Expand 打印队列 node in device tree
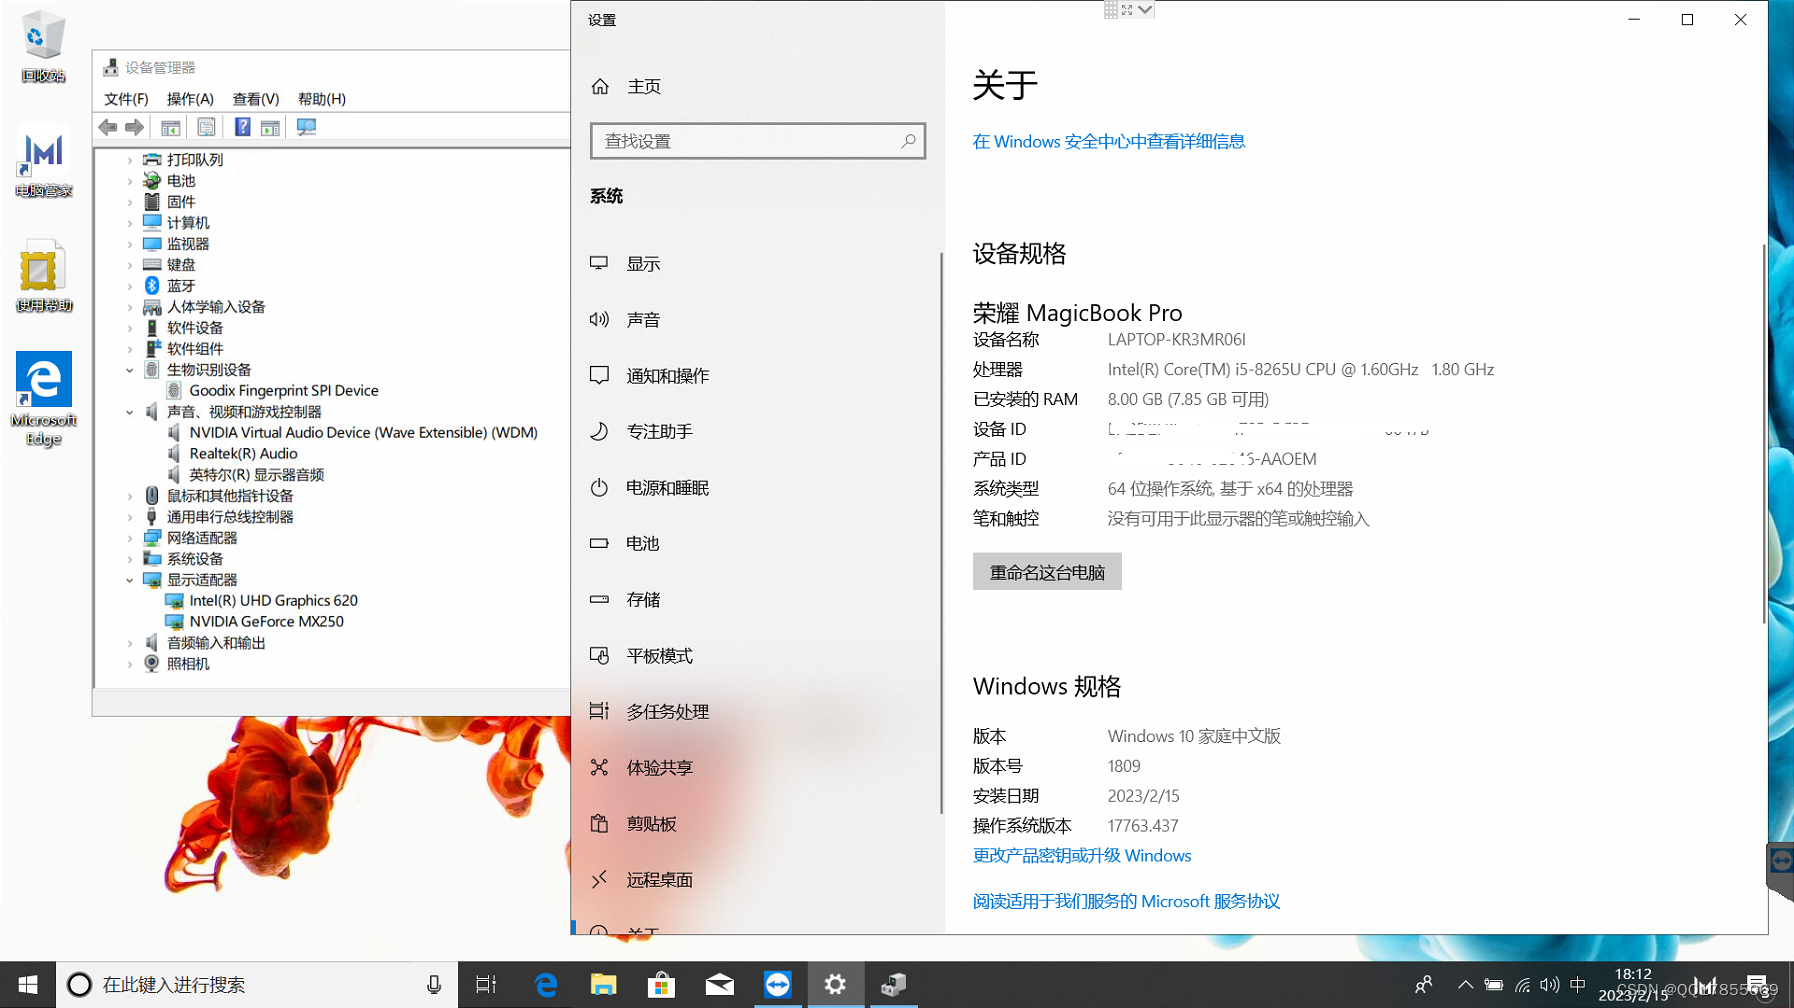This screenshot has height=1008, width=1794. pyautogui.click(x=130, y=160)
